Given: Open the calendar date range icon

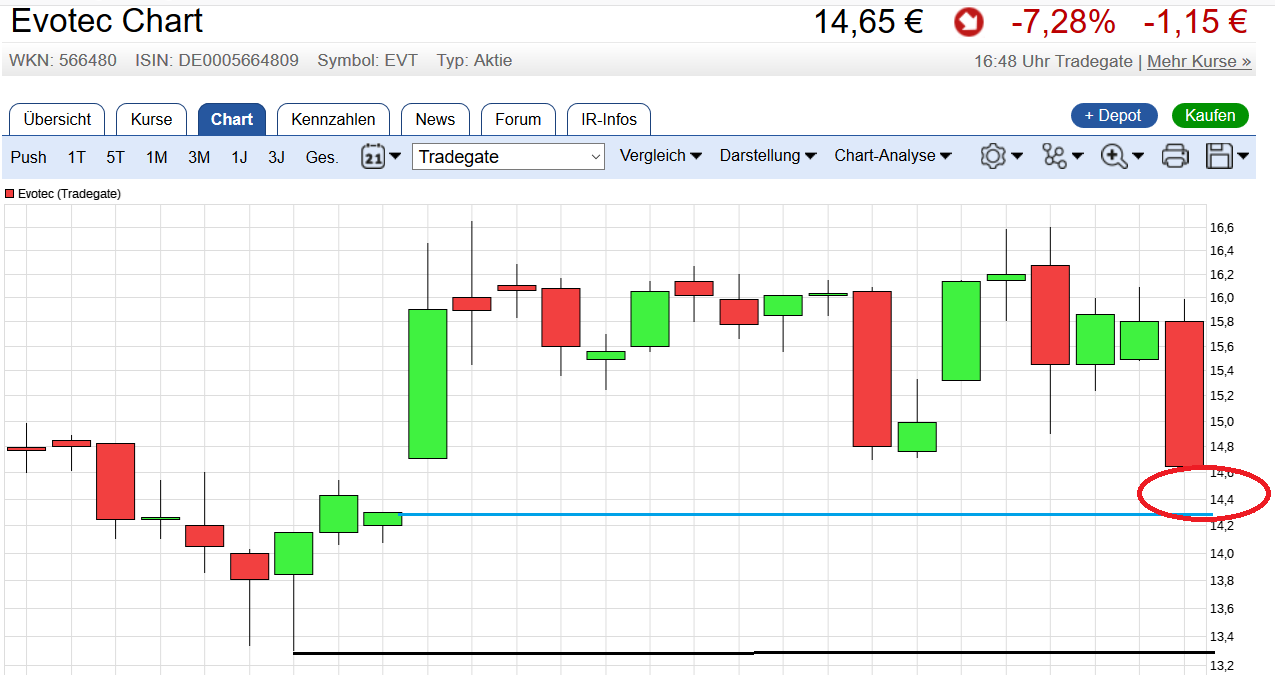Looking at the screenshot, I should click(x=373, y=156).
